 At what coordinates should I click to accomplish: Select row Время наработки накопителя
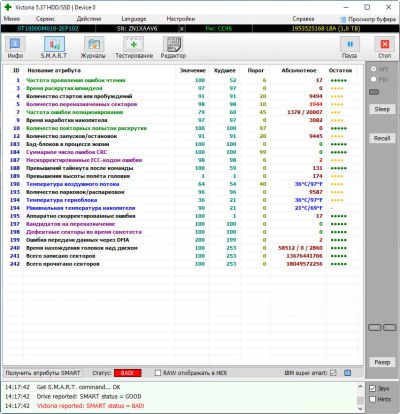point(183,120)
